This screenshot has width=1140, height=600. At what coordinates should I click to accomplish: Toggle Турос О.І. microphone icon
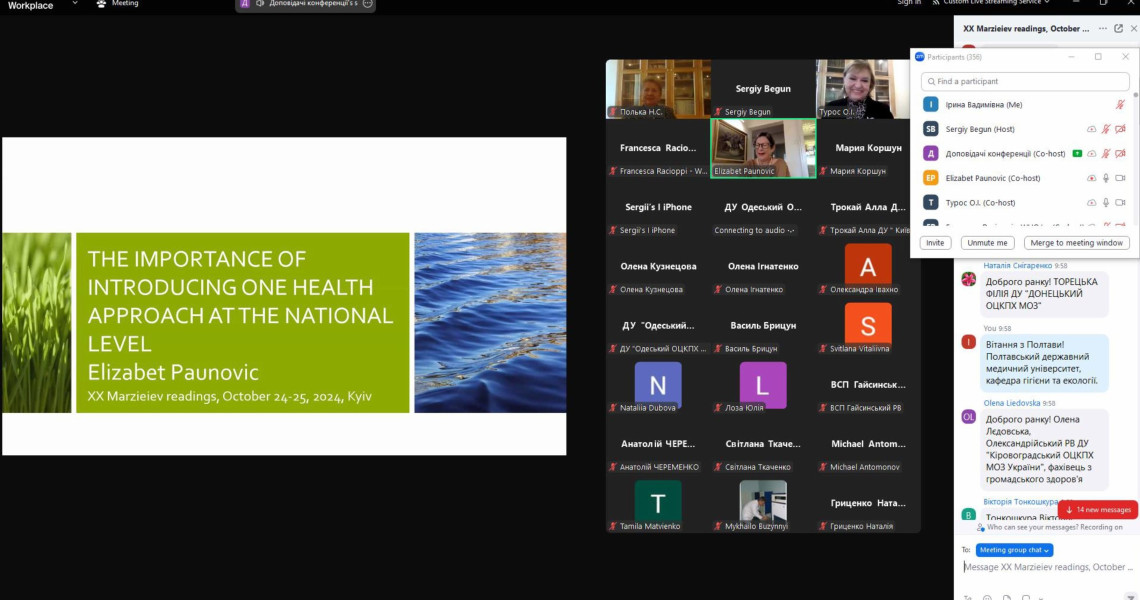(1106, 203)
